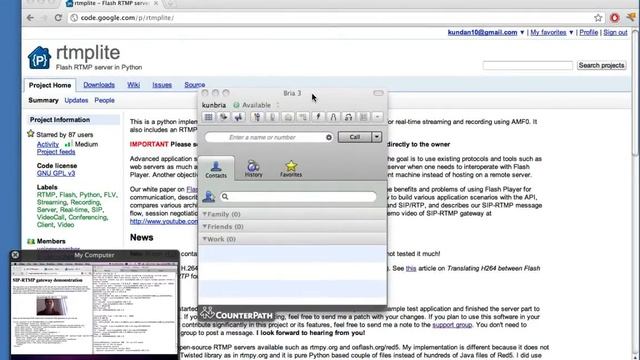The width and height of the screenshot is (640, 360).
Task: Click the My Computer screen thumbnail
Action: pos(94,307)
